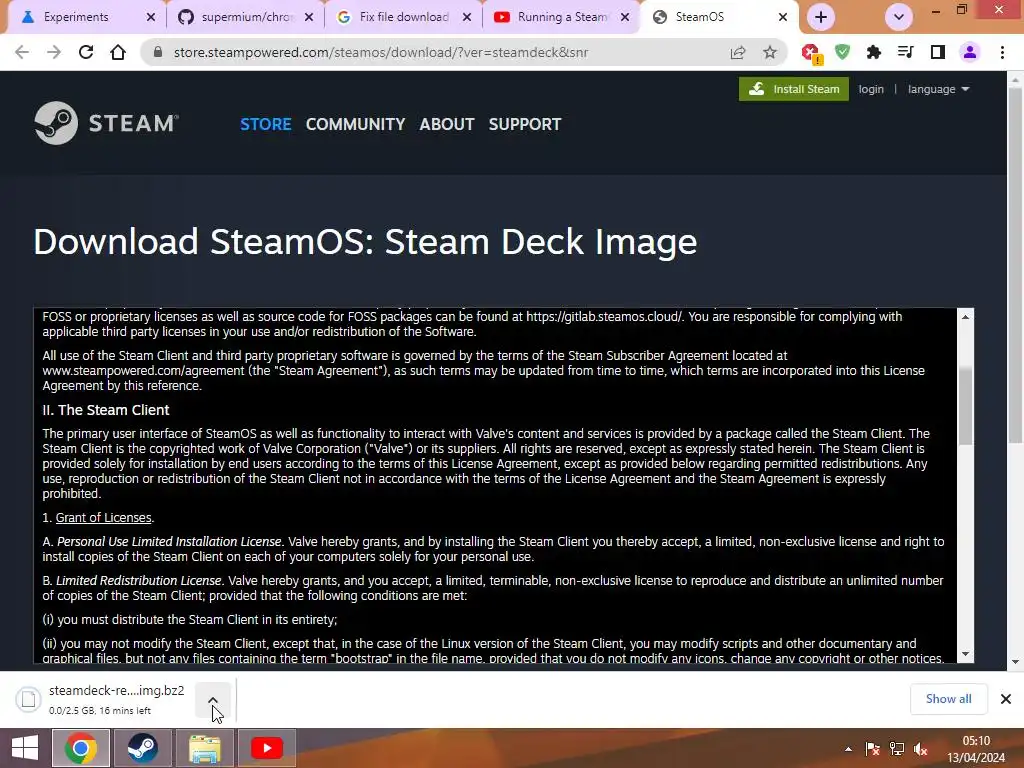Viewport: 1024px width, 768px height.
Task: Toggle the browser side panel
Action: (938, 52)
